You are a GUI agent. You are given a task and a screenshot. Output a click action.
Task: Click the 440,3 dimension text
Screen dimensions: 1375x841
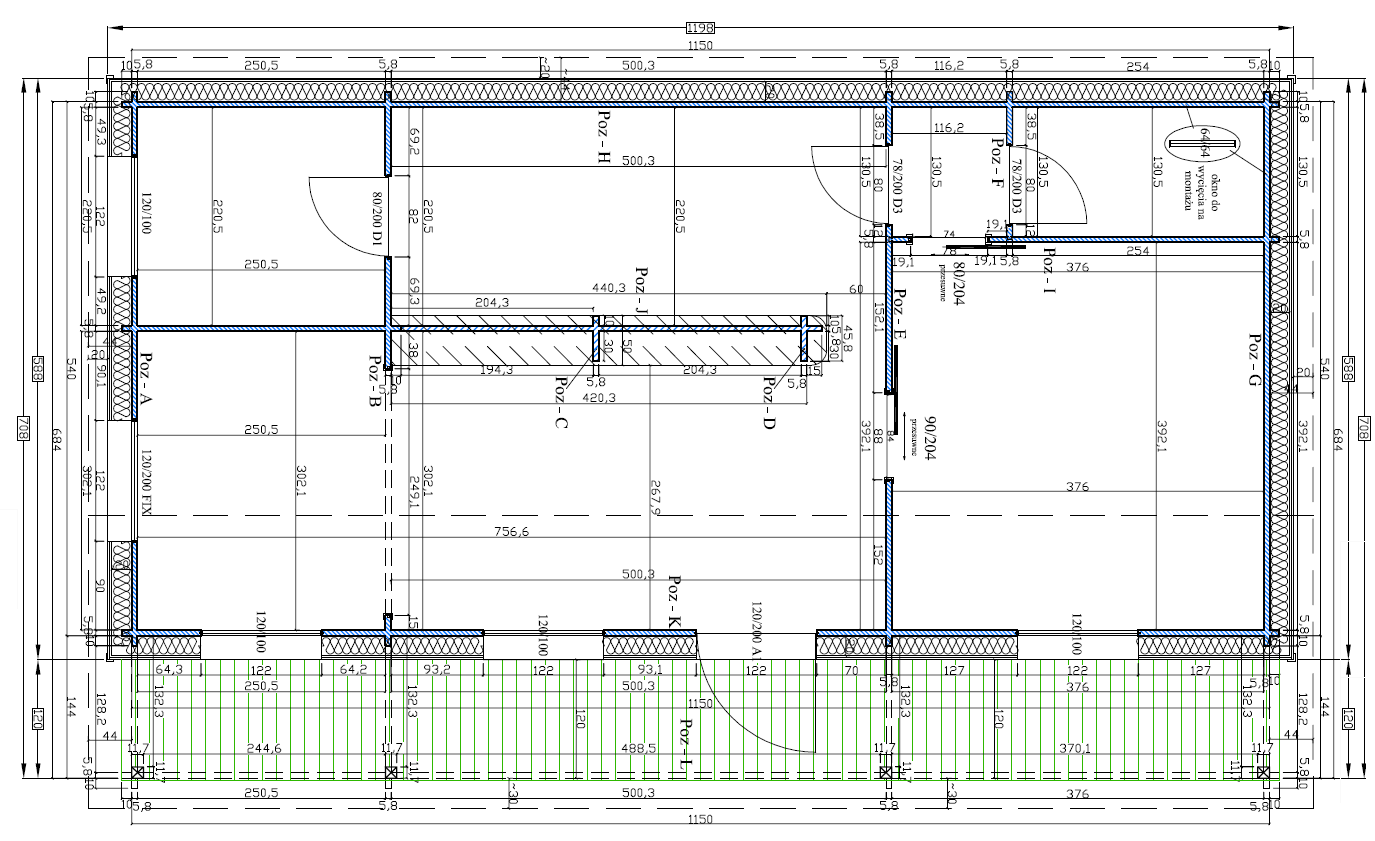[608, 288]
